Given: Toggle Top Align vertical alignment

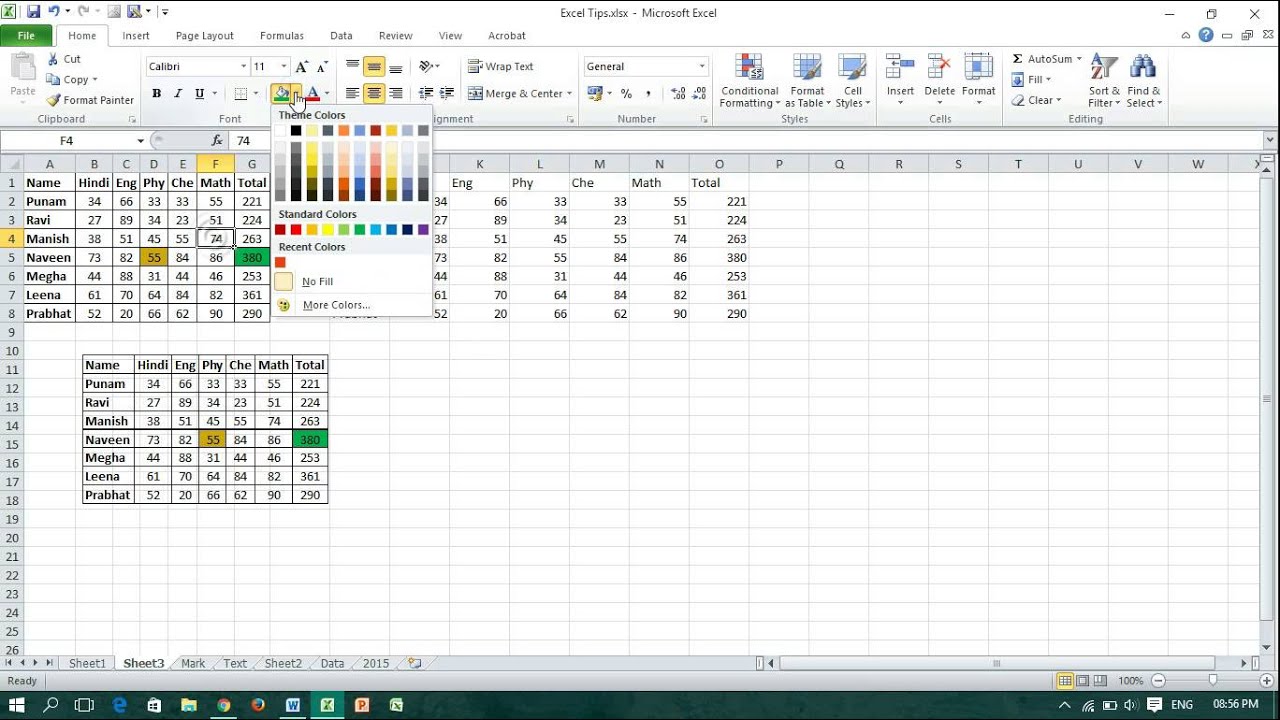Looking at the screenshot, I should pos(352,67).
